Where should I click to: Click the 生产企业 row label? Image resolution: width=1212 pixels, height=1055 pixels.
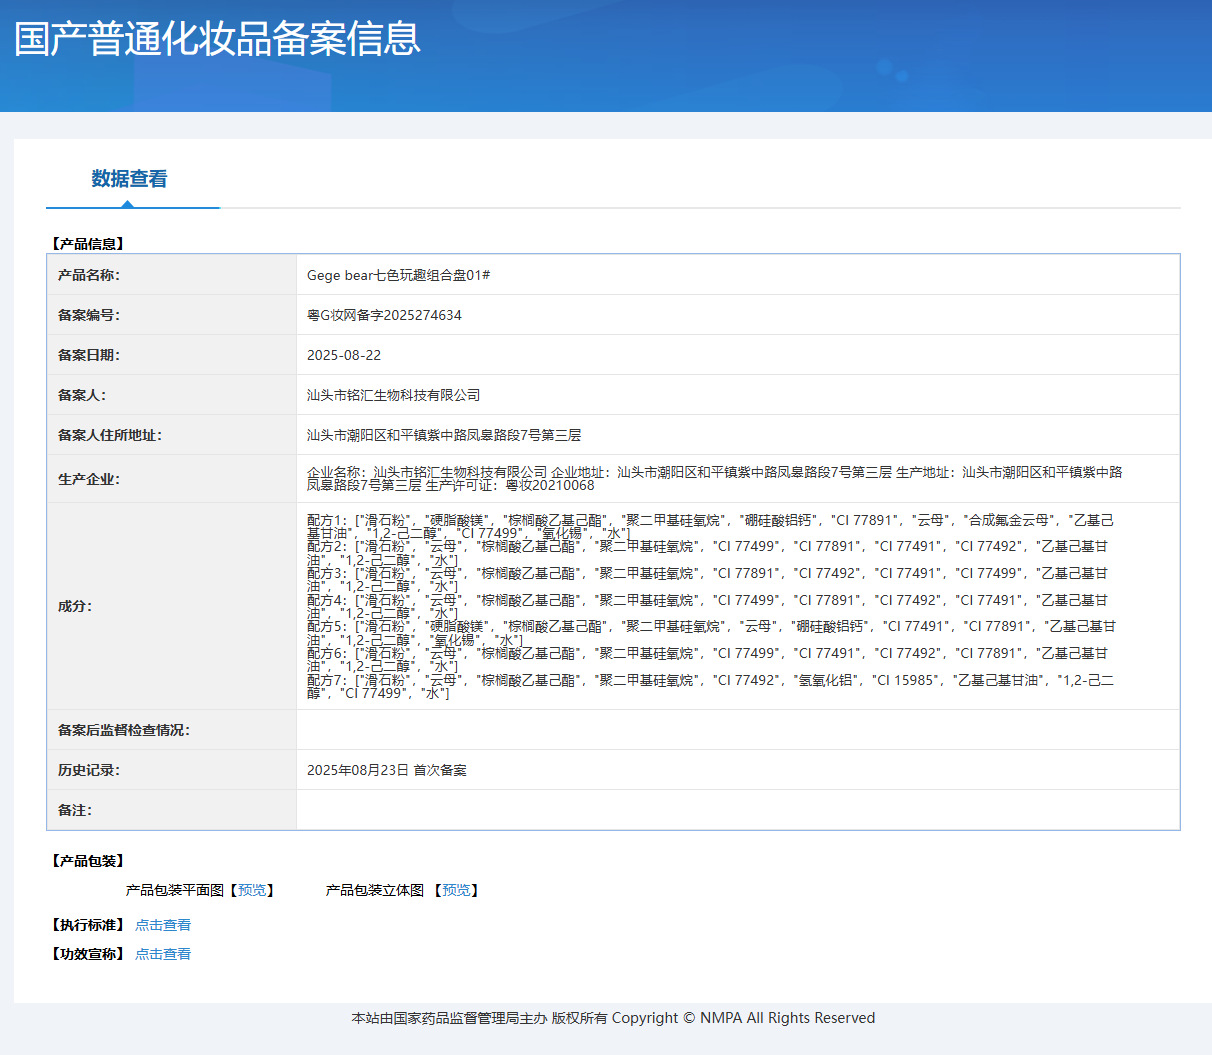[x=89, y=479]
